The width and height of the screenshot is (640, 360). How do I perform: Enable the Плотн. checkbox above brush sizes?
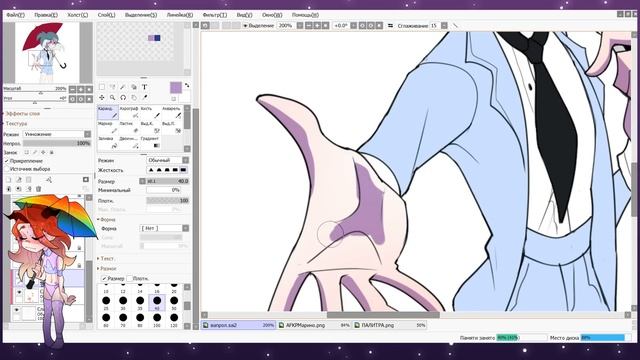[130, 278]
